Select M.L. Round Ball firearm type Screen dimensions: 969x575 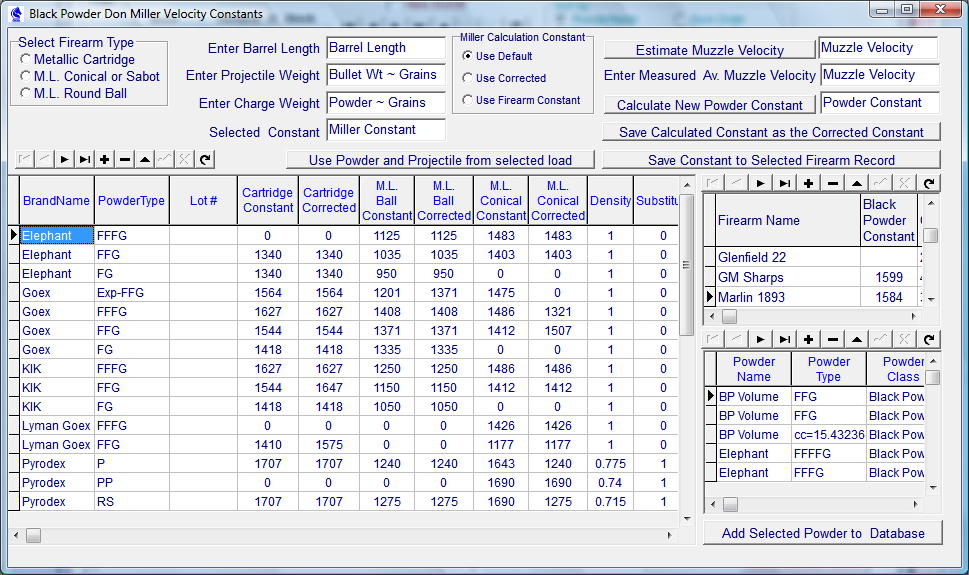coord(25,94)
